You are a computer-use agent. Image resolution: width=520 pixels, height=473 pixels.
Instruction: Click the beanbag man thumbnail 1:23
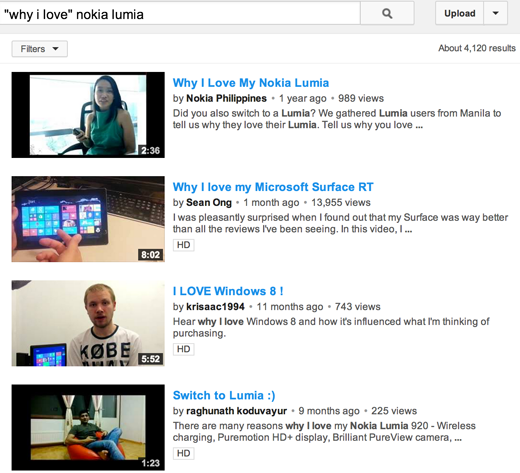tap(88, 427)
